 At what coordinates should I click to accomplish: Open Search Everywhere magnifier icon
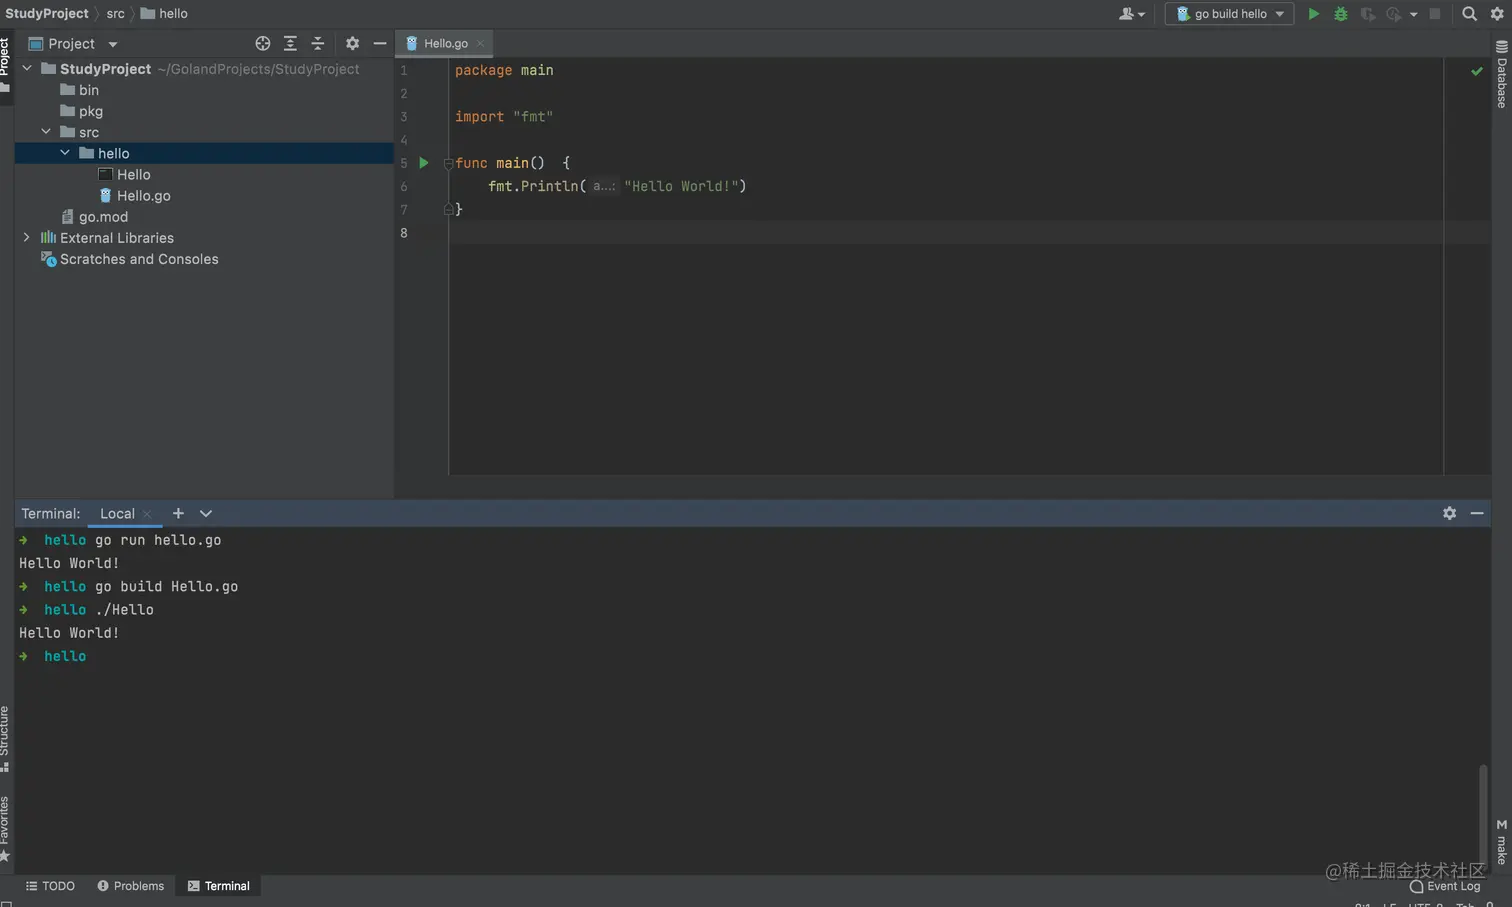pyautogui.click(x=1469, y=14)
